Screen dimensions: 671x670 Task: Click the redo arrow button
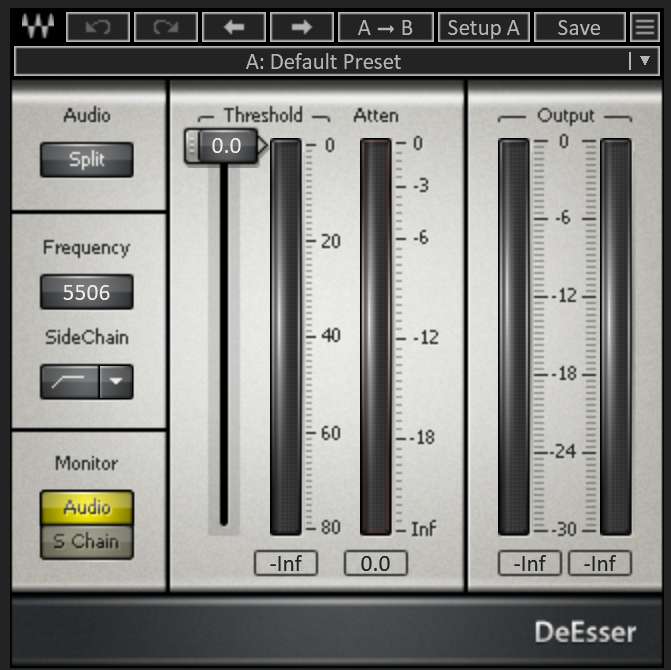(x=166, y=27)
